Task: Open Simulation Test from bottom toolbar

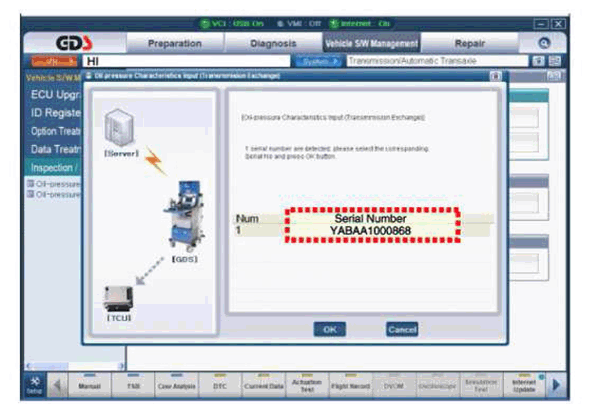Action: tap(481, 385)
